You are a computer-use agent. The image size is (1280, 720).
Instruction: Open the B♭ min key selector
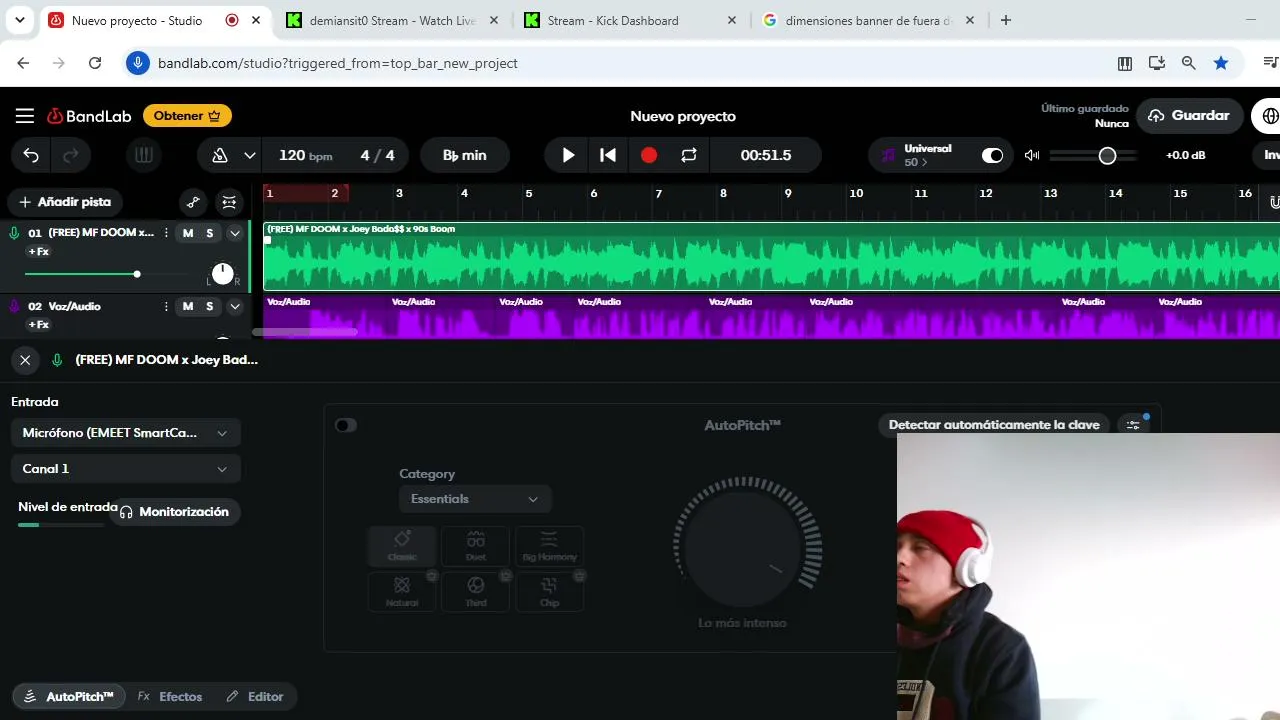click(465, 155)
